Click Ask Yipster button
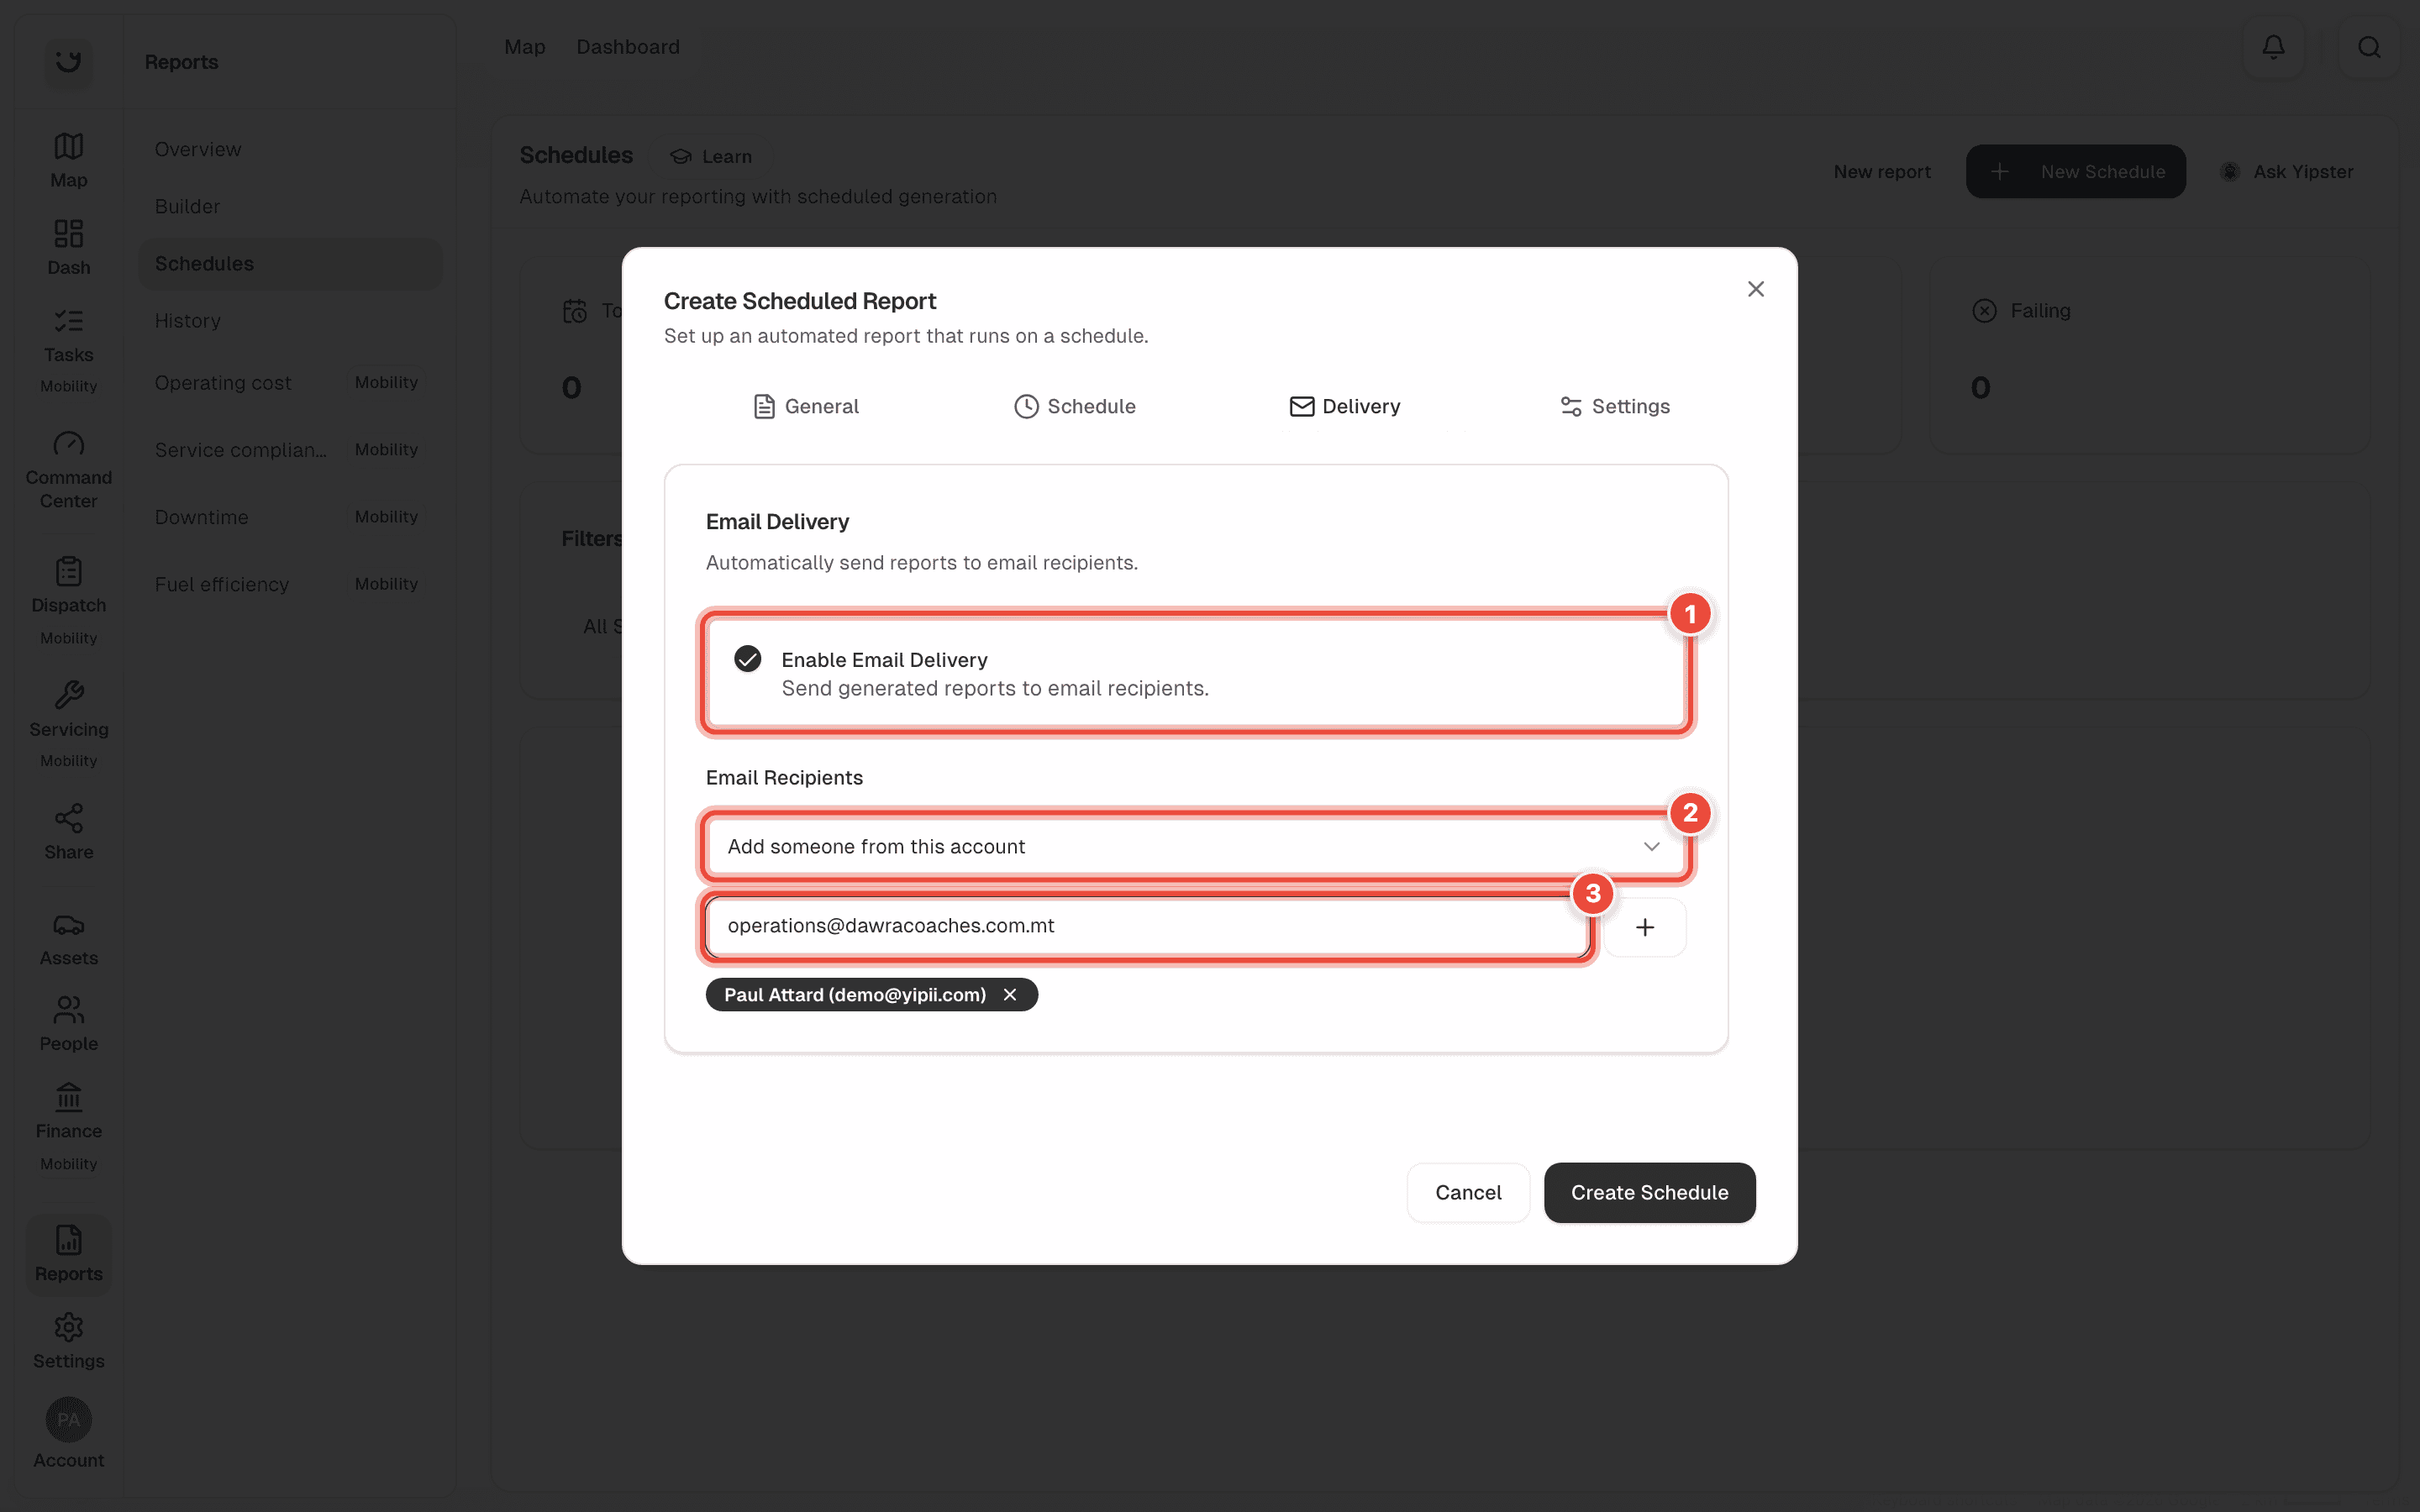 [2287, 171]
